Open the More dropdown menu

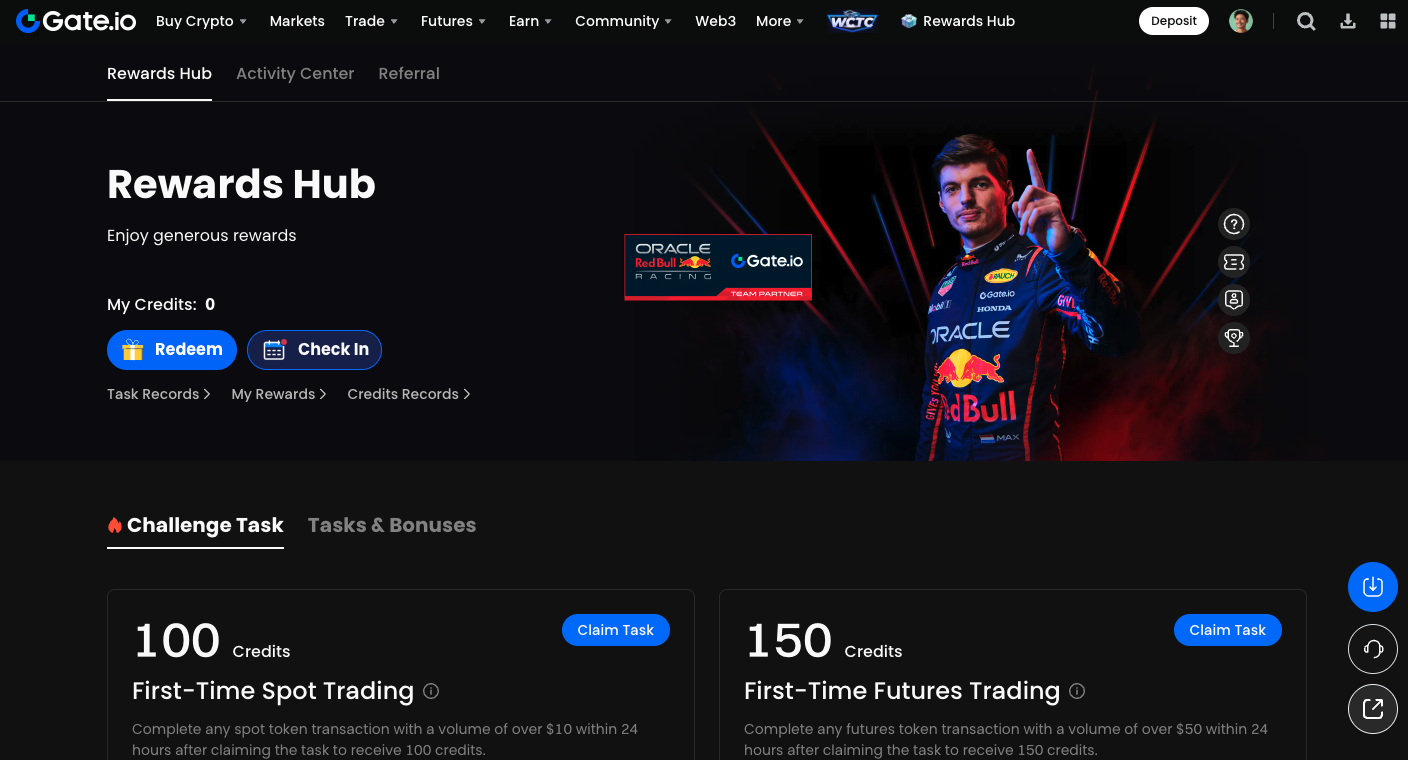pos(780,21)
